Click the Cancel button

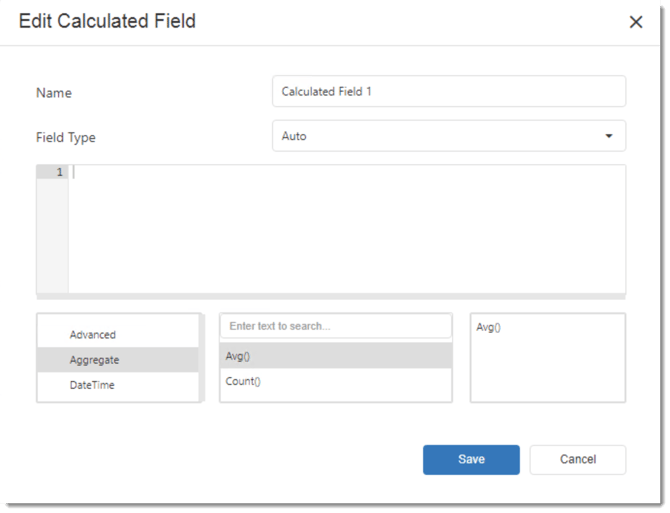point(578,460)
